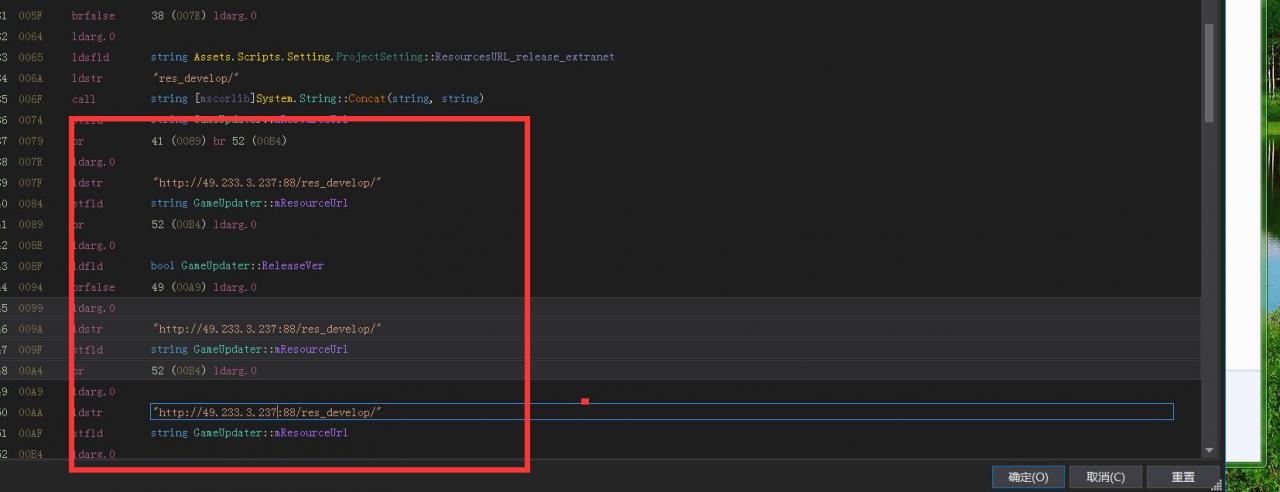Click operand "38 (007E) ldarg.0" in row 005F
The image size is (1280, 492).
pyautogui.click(x=203, y=16)
